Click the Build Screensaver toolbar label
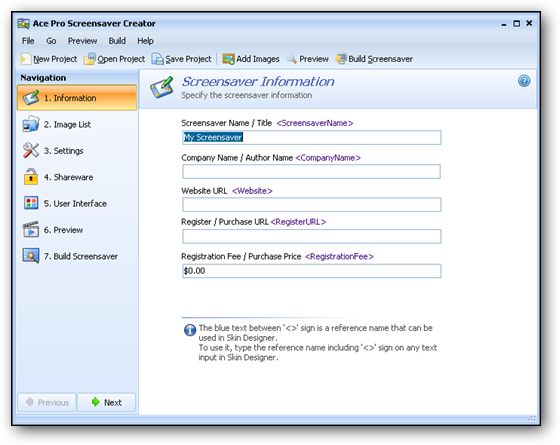560x445 pixels. coord(380,59)
